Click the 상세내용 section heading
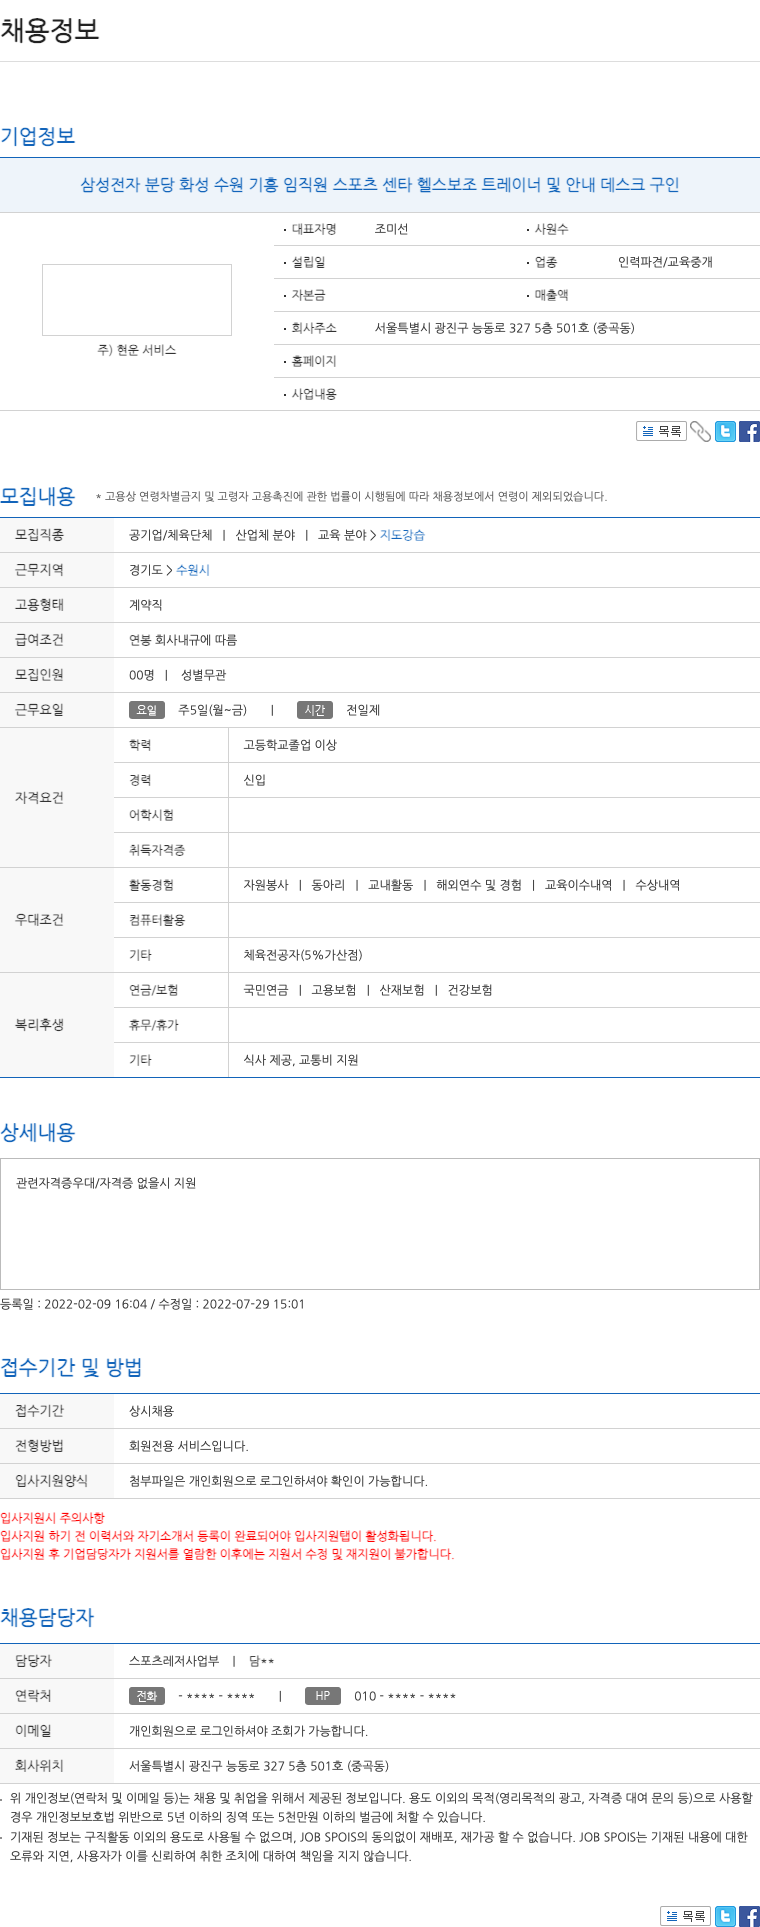The image size is (760, 1927). [38, 1132]
